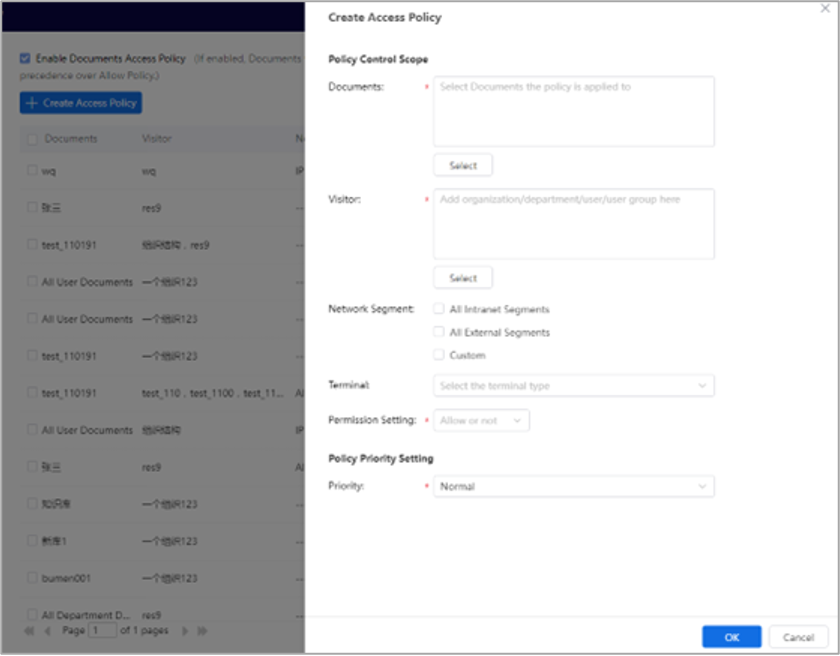The image size is (840, 656).
Task: Select the test_110191 row checkbox
Action: 32,244
